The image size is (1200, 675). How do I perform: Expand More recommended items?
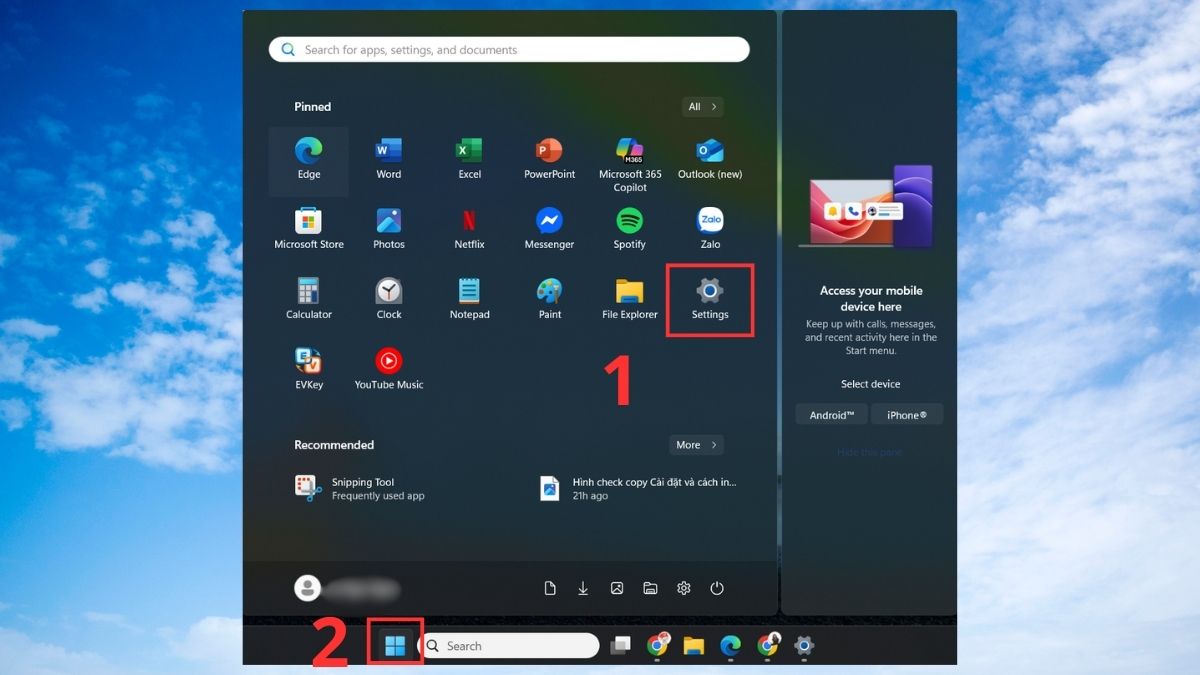point(696,445)
